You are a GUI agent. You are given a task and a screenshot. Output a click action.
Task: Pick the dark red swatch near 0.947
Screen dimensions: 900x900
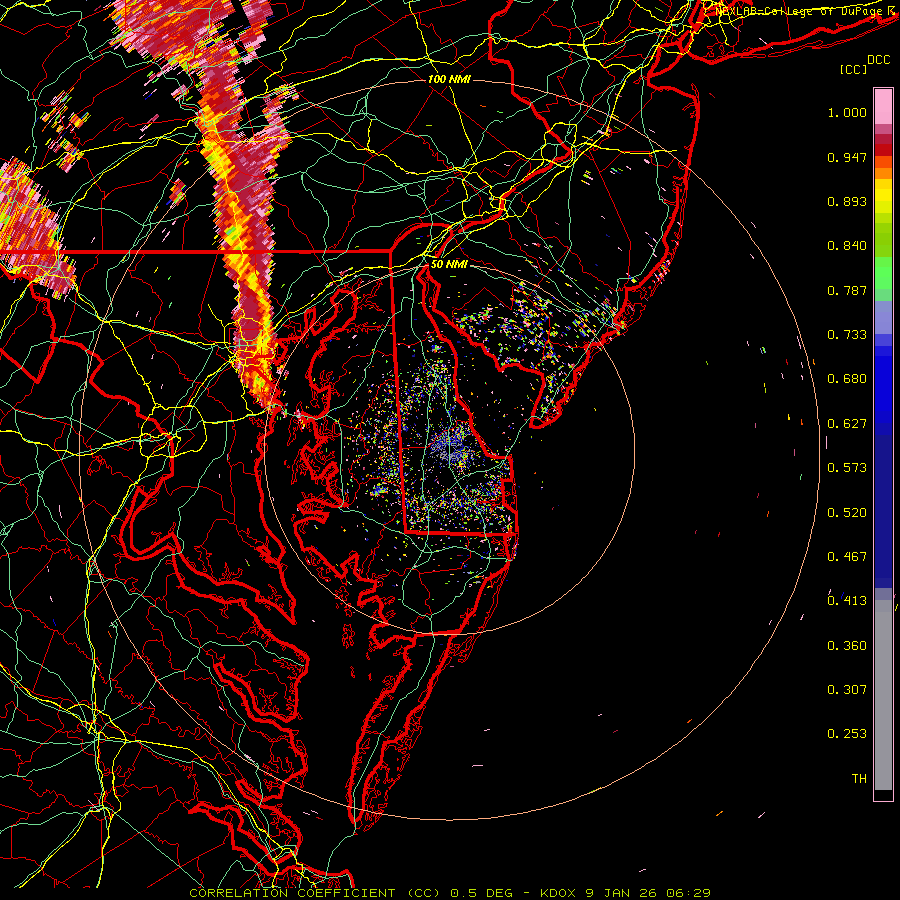883,149
